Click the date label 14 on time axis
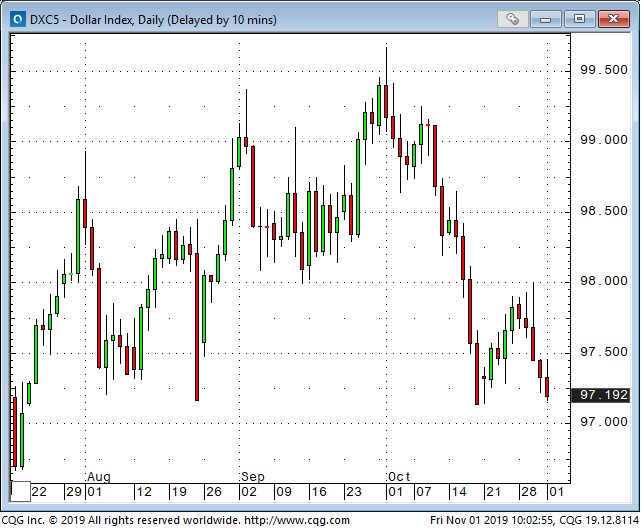 click(459, 492)
